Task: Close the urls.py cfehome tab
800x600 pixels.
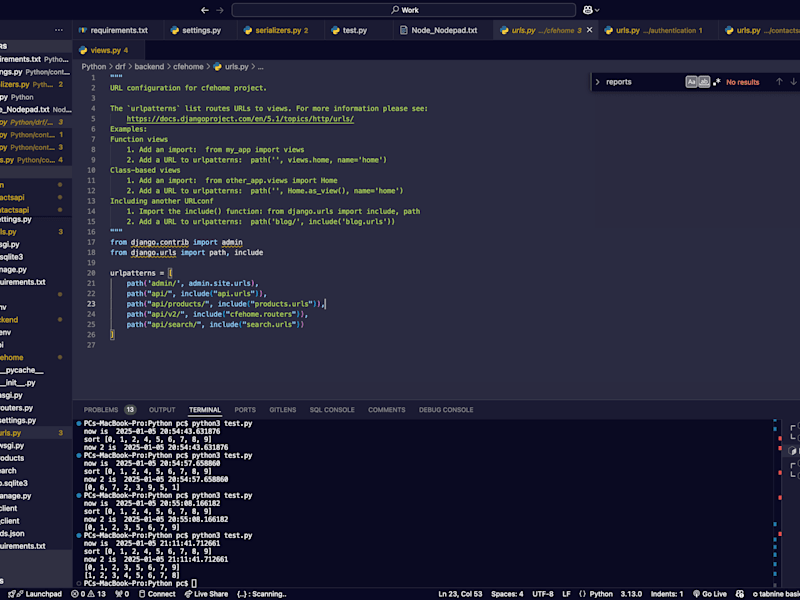Action: 589,30
